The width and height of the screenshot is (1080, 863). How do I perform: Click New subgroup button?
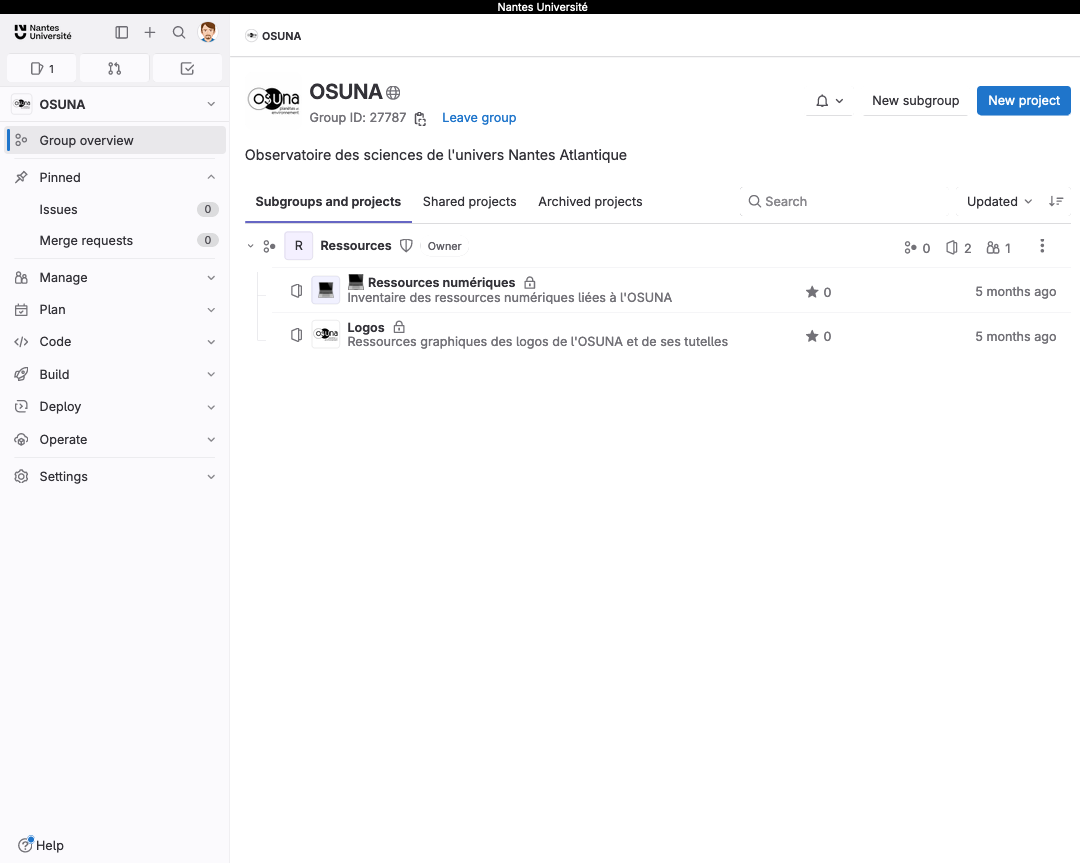915,101
